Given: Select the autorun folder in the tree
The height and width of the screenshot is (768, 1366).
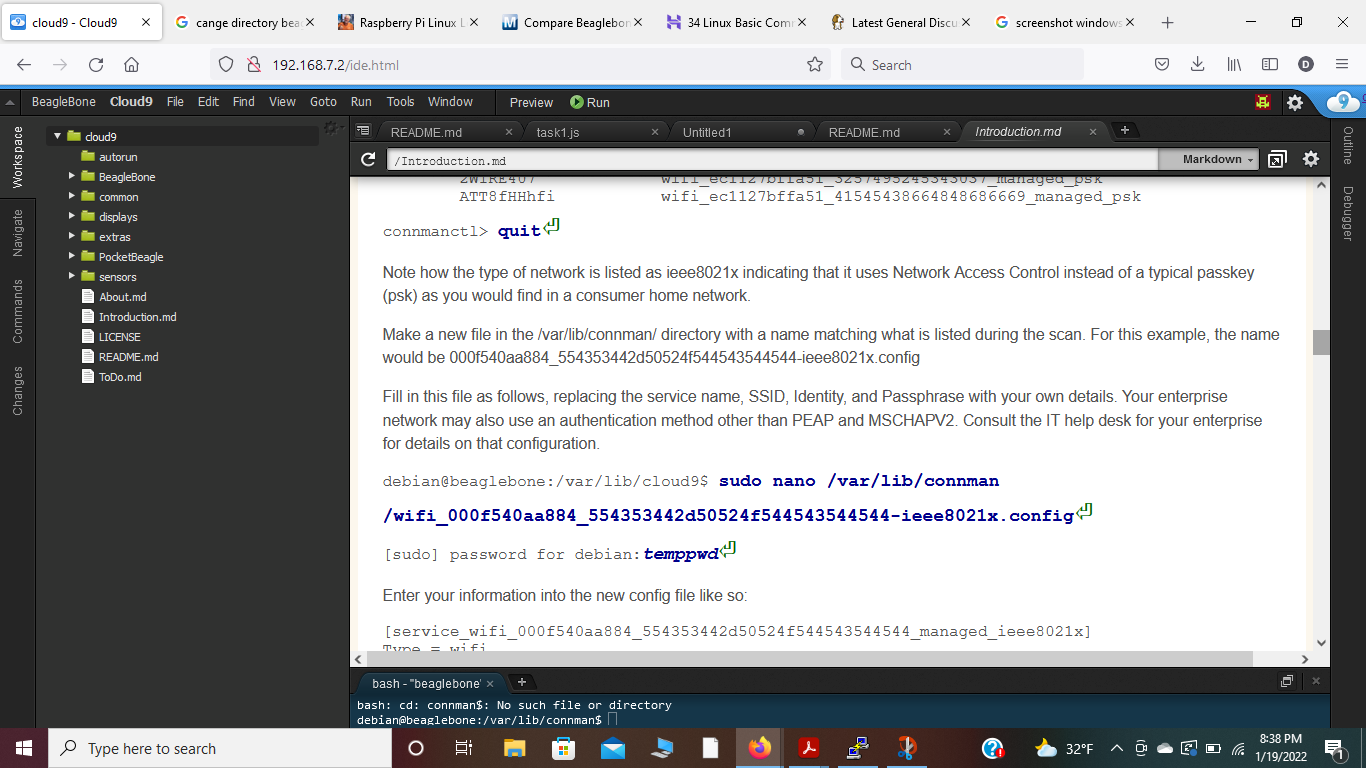Looking at the screenshot, I should point(118,156).
